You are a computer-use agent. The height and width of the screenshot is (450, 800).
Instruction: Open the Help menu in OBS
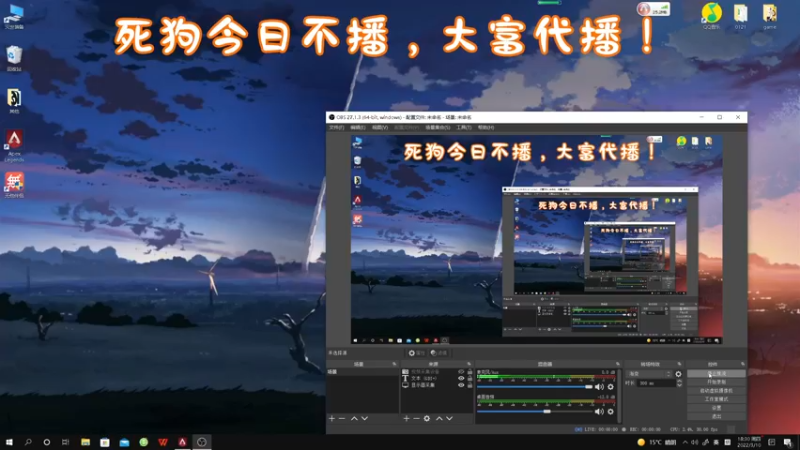click(486, 128)
